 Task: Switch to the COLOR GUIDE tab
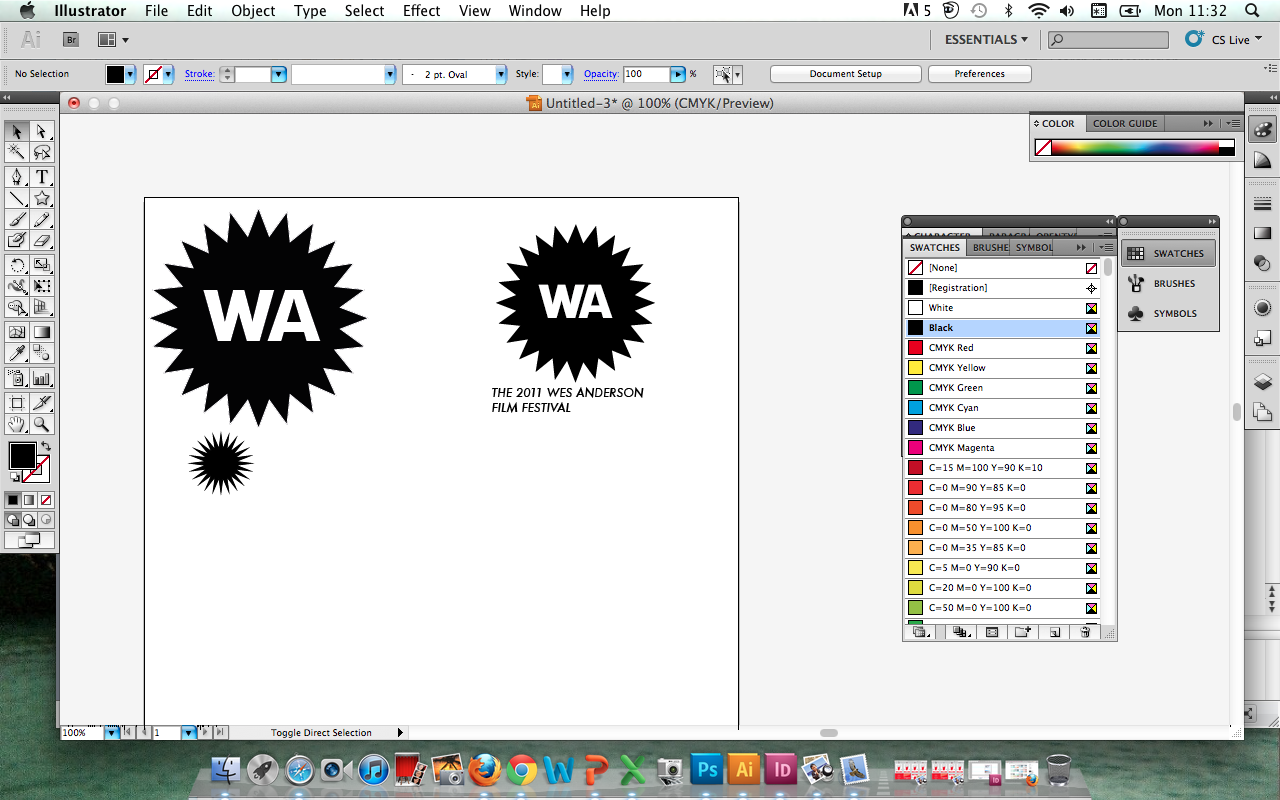click(x=1125, y=124)
